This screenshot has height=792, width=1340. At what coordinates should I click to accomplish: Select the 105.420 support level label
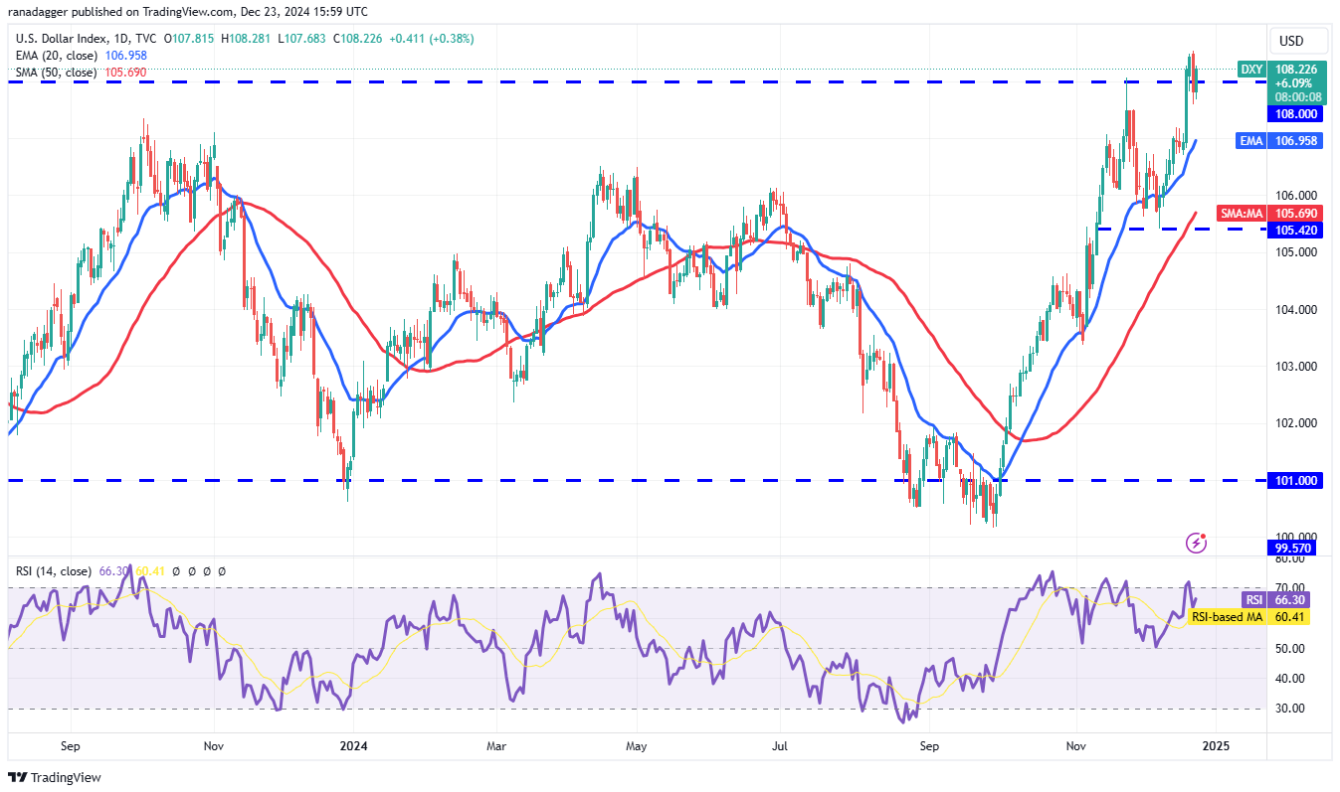(x=1296, y=230)
